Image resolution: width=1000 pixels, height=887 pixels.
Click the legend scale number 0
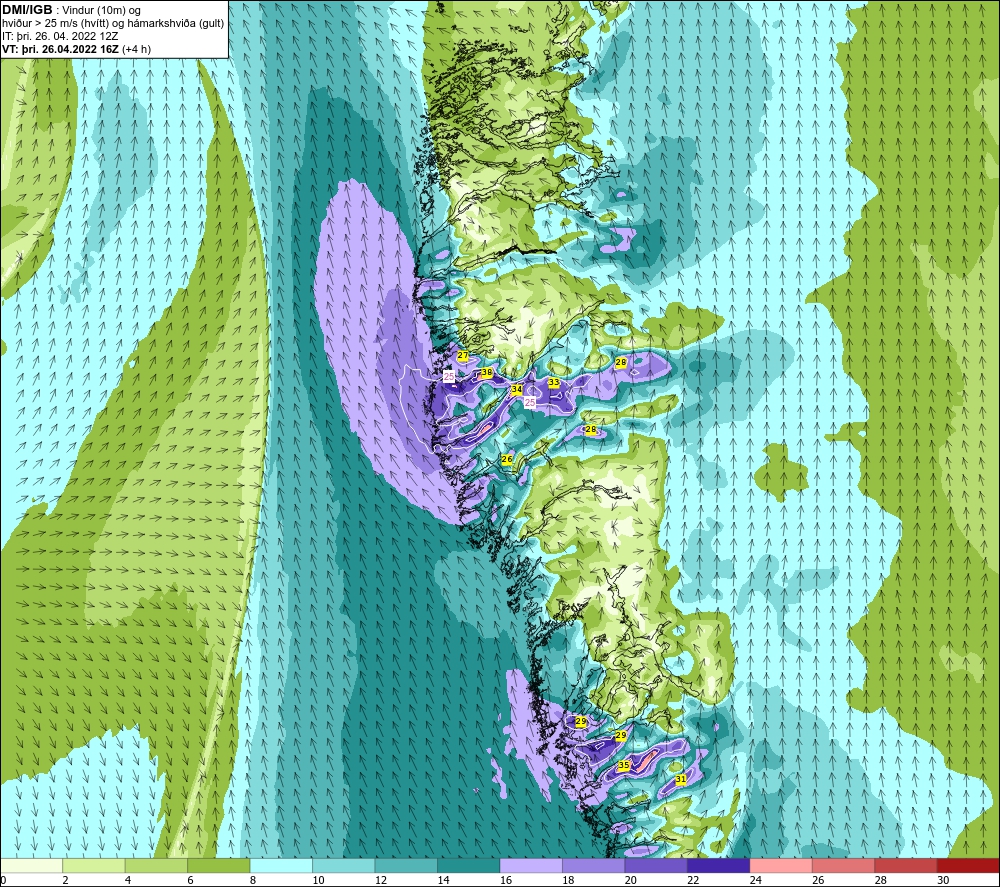tap(3, 880)
